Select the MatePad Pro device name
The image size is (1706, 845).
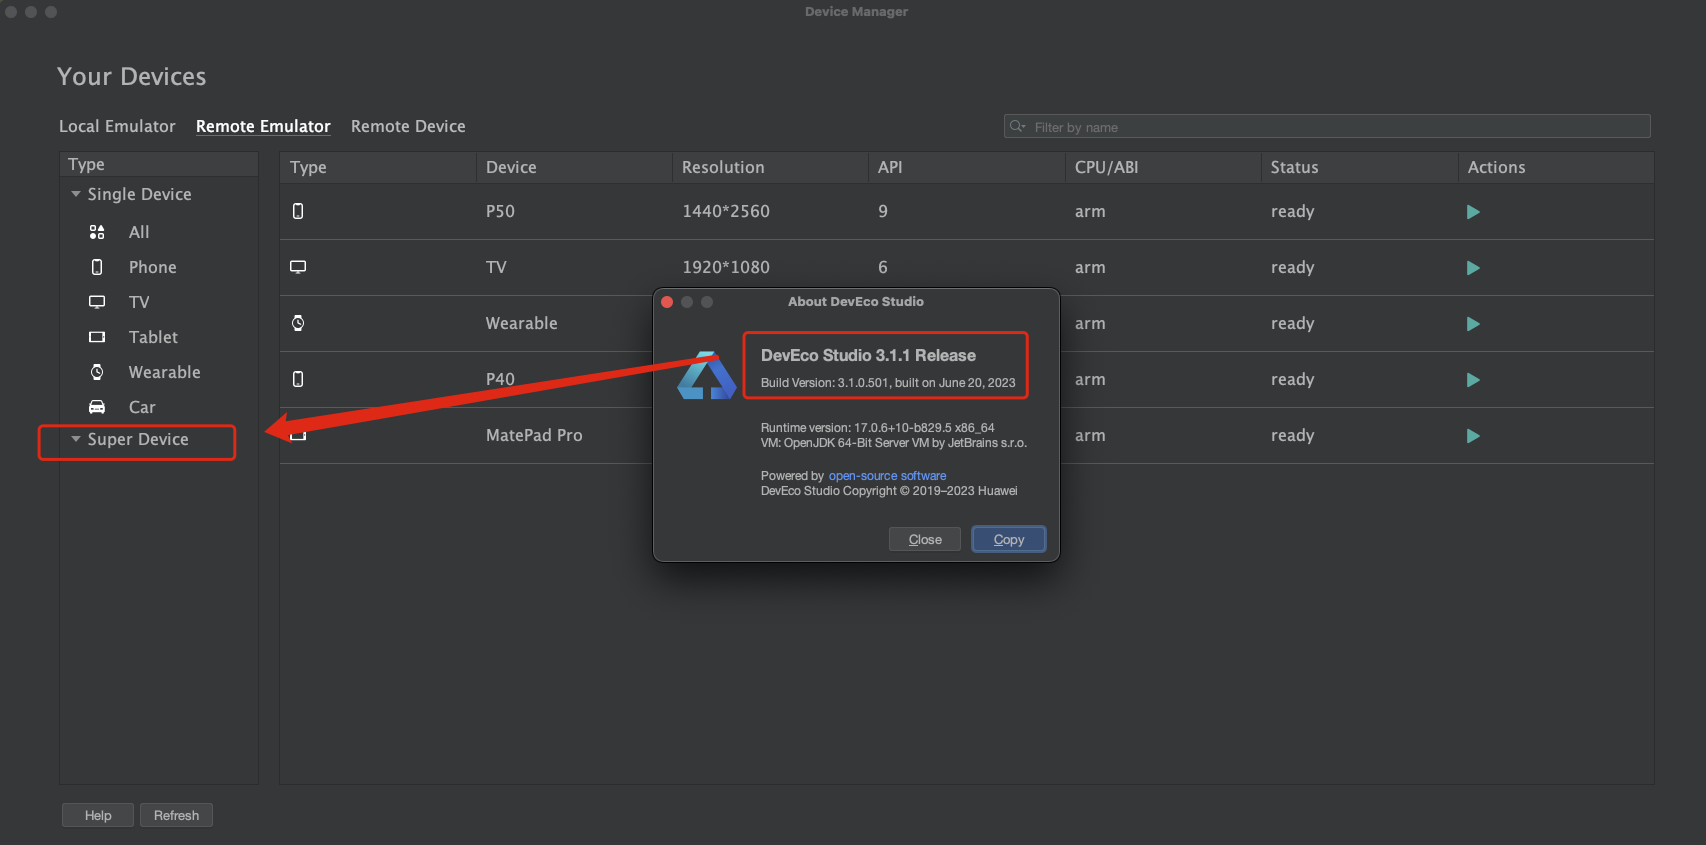(534, 435)
